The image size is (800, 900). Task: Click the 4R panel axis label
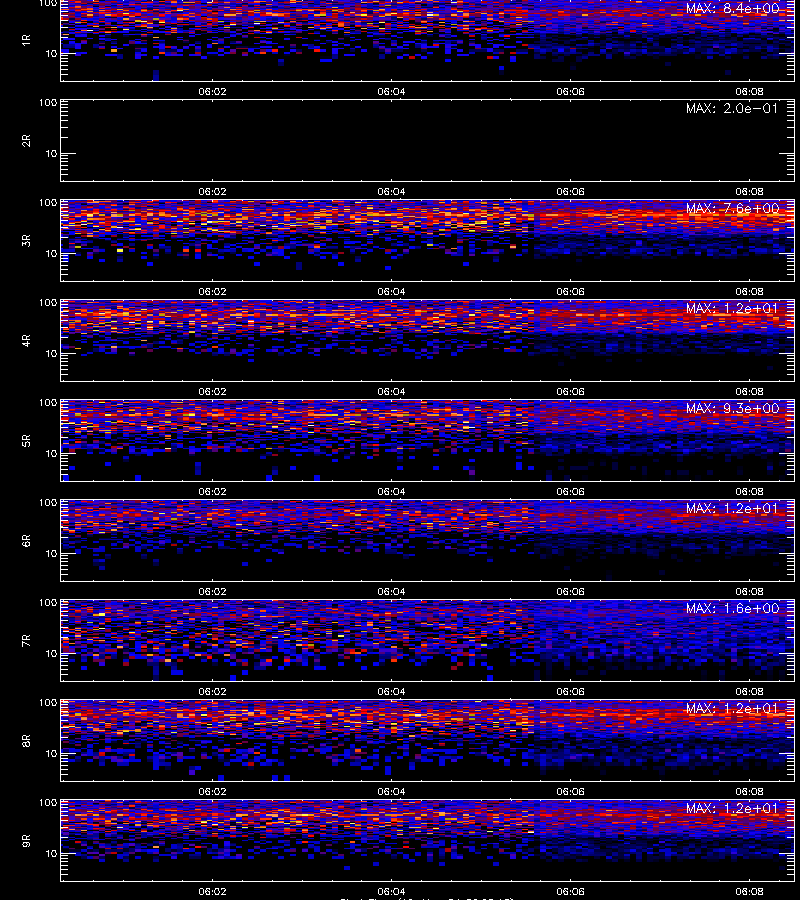26,340
